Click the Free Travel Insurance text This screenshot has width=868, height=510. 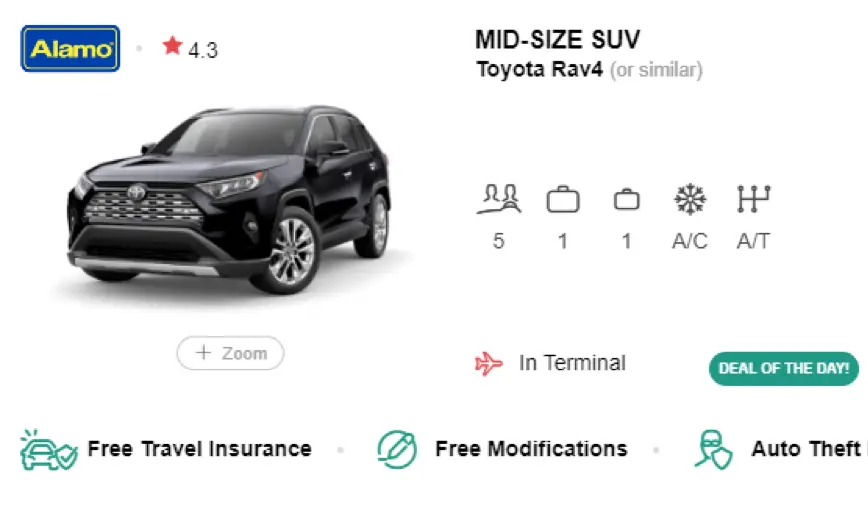(x=199, y=449)
